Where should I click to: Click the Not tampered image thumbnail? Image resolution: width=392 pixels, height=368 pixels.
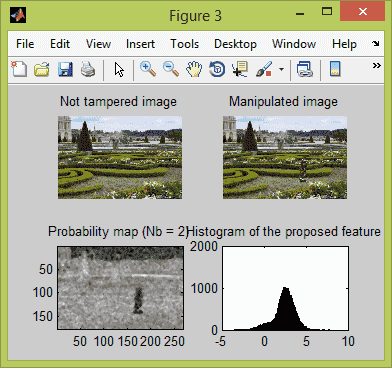(x=120, y=157)
